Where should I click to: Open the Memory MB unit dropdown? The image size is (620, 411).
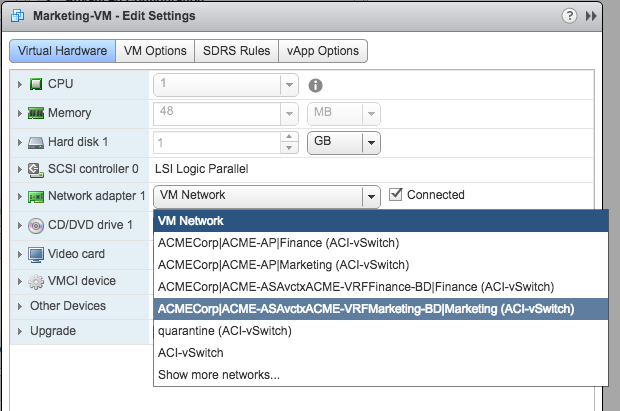(371, 114)
